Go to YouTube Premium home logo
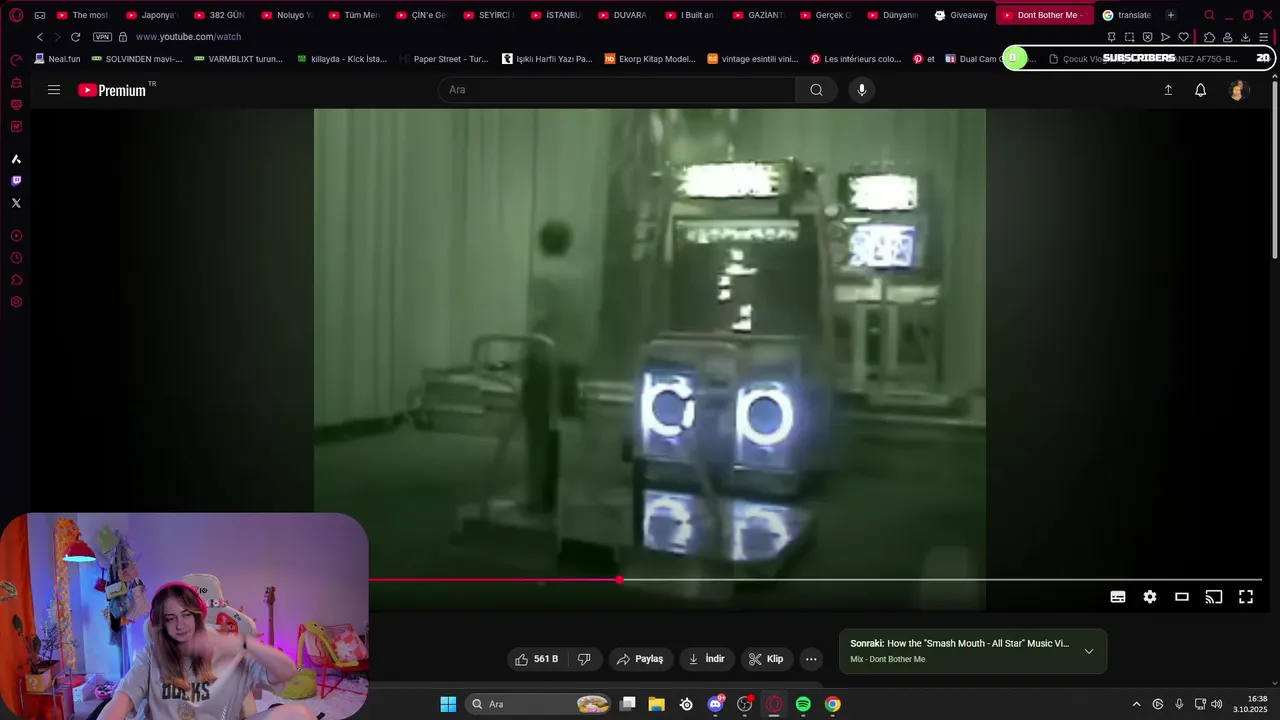Viewport: 1280px width, 720px height. point(113,90)
